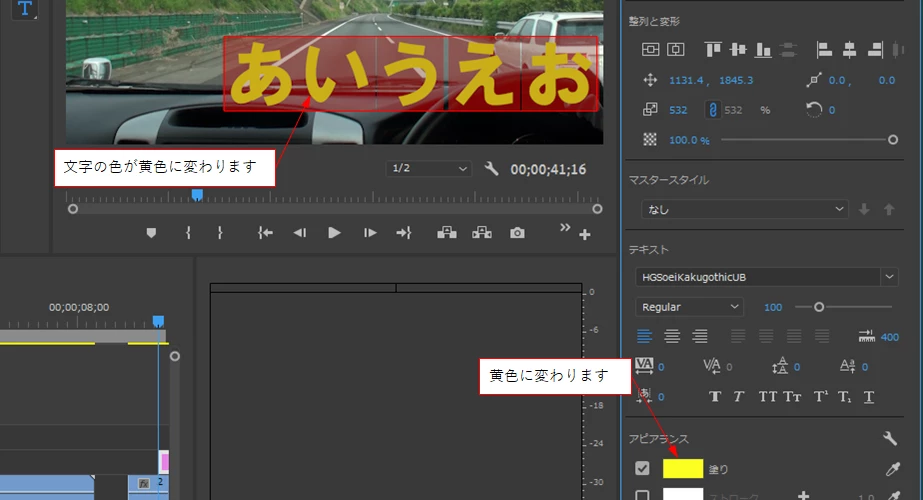Align layer to bottom edge
This screenshot has height=500, width=923.
763,49
